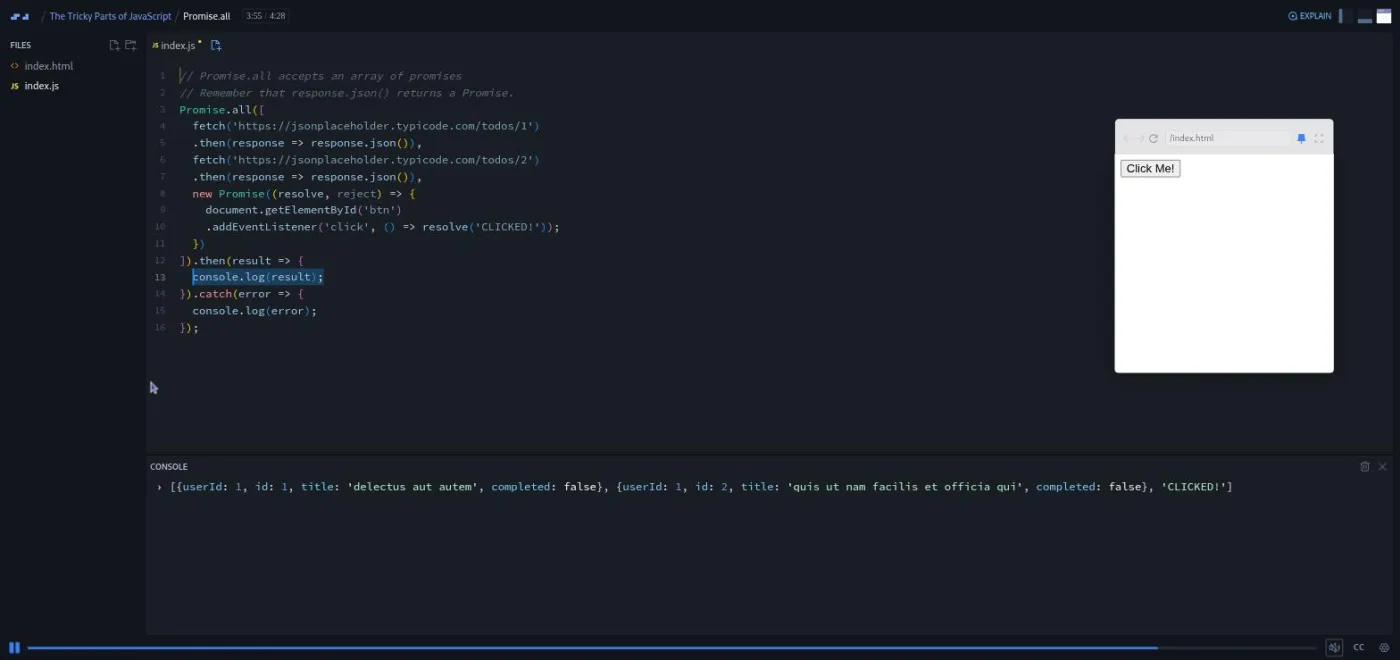Click the first comment line in editor
Screen dimensions: 1400x660
[x=320, y=76]
